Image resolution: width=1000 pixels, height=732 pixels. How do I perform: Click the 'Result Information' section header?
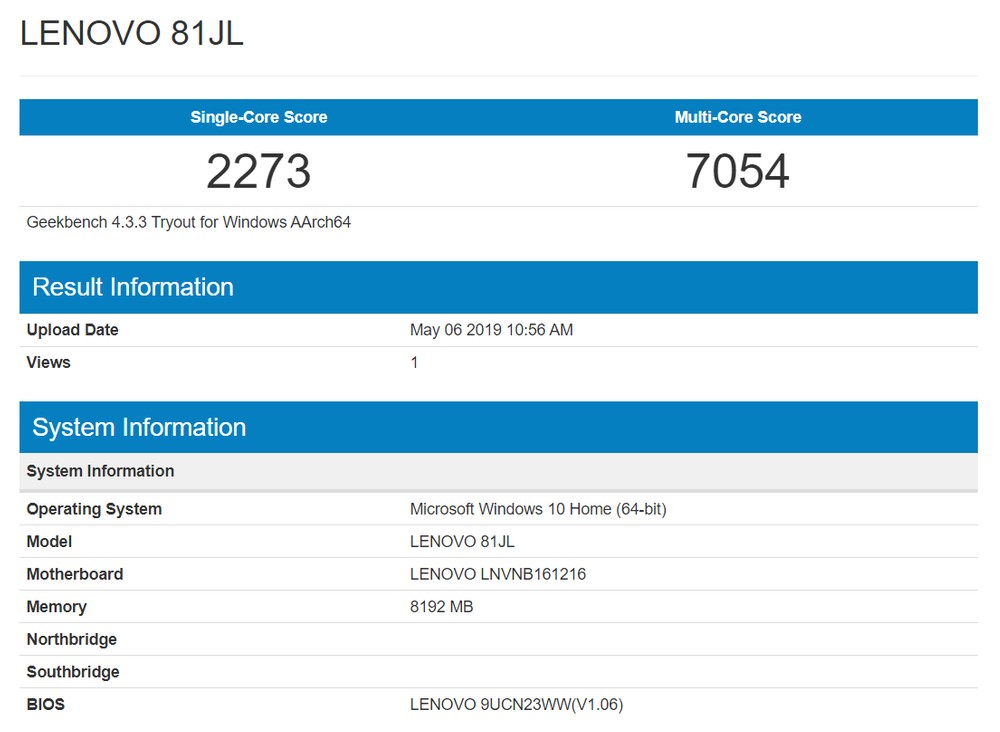click(499, 287)
